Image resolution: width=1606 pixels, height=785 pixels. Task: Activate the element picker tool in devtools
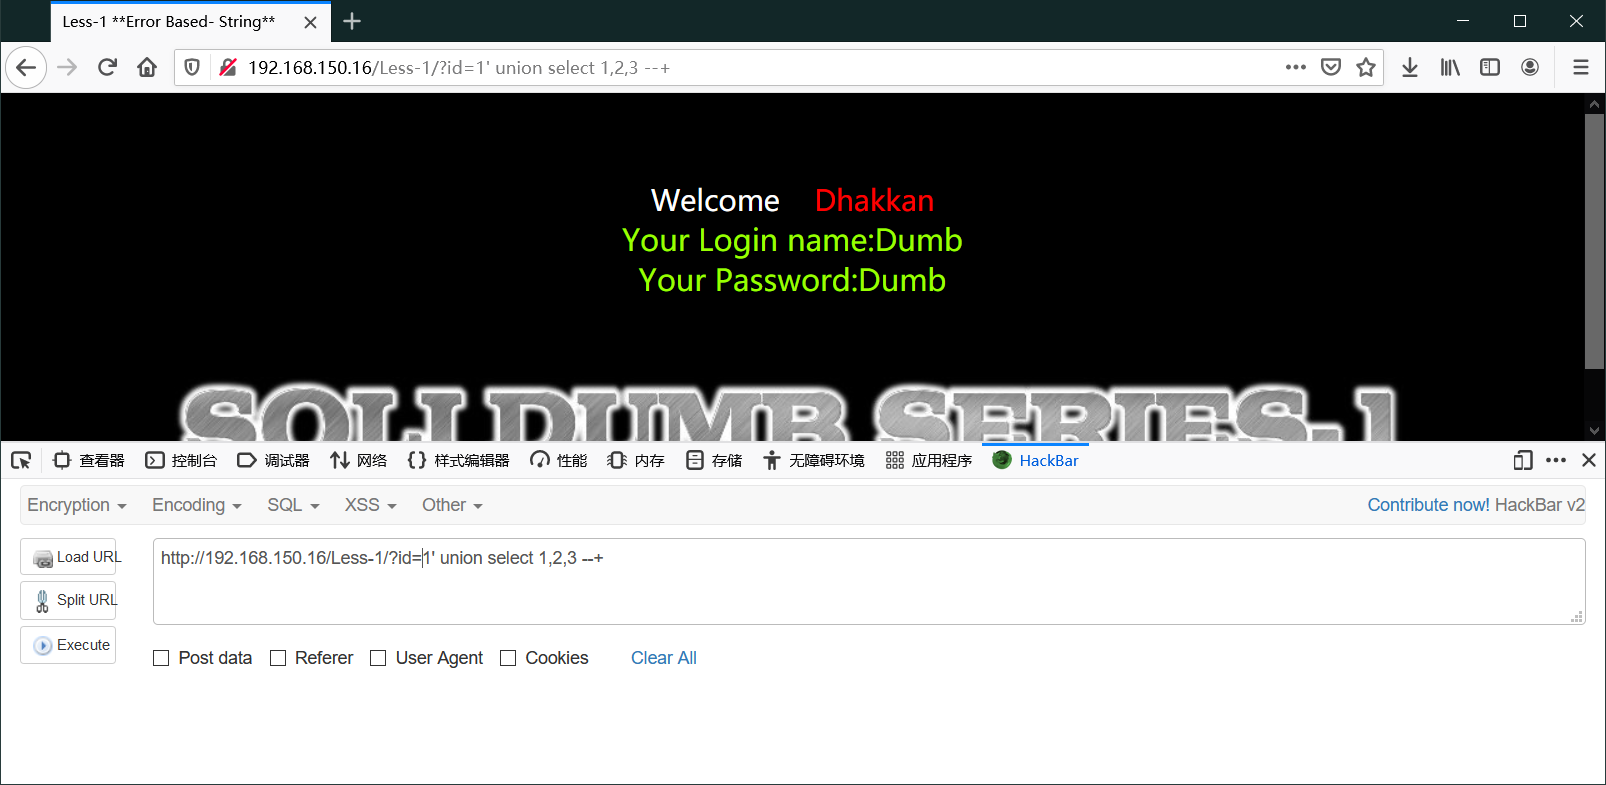(21, 460)
